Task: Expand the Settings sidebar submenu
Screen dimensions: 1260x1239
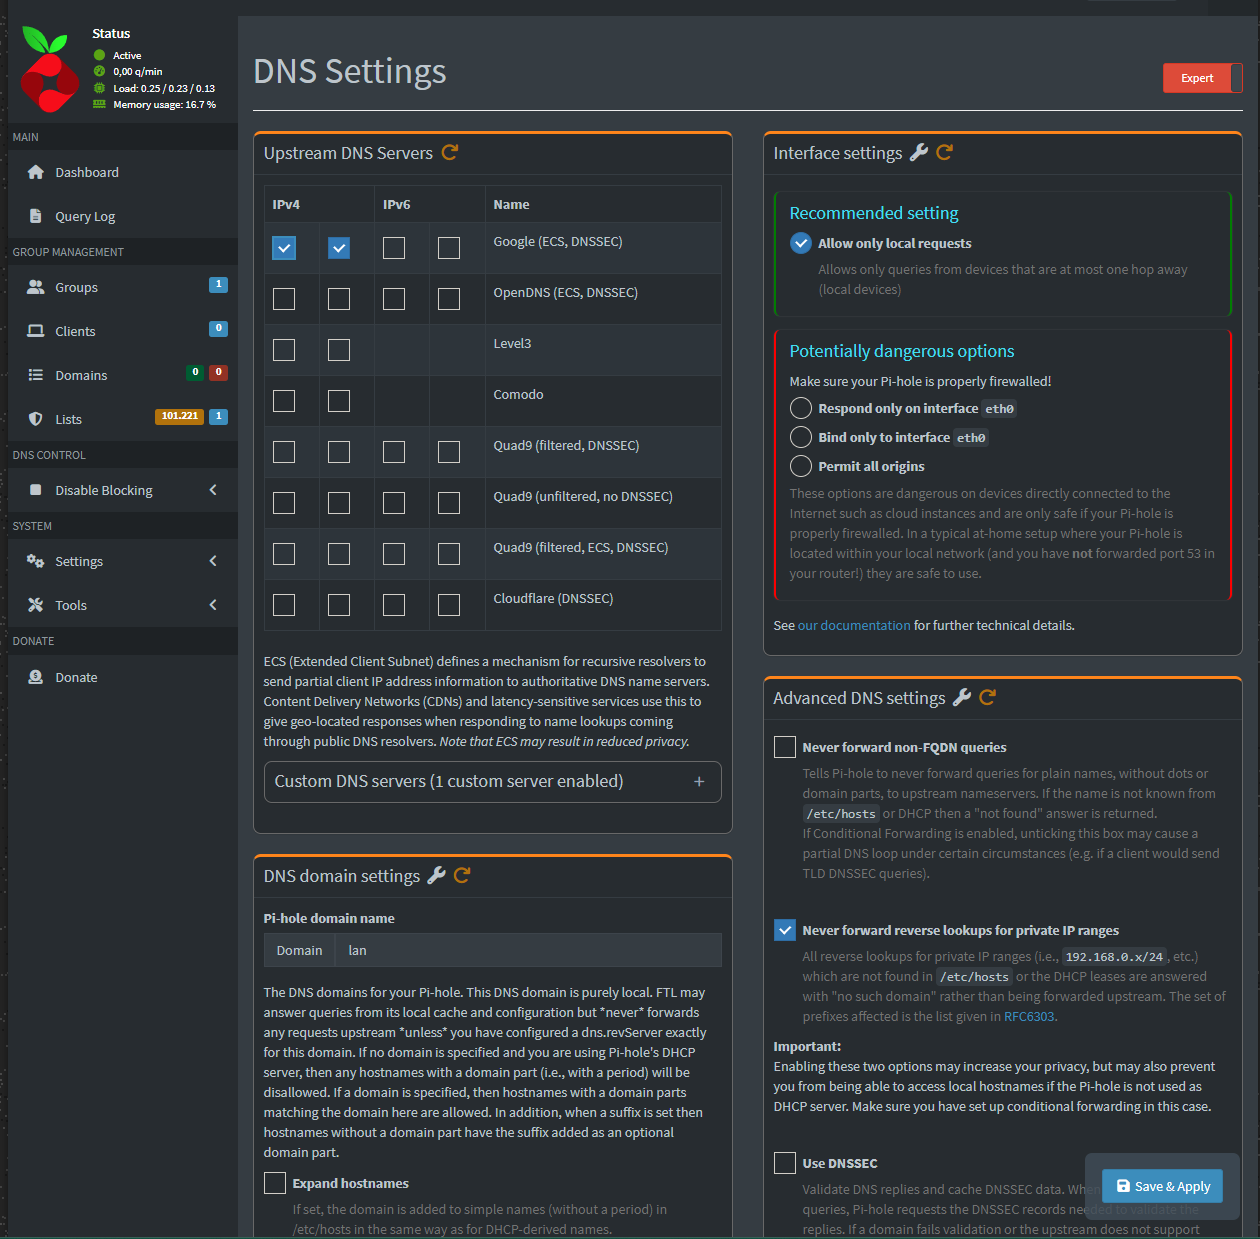Action: click(x=122, y=561)
